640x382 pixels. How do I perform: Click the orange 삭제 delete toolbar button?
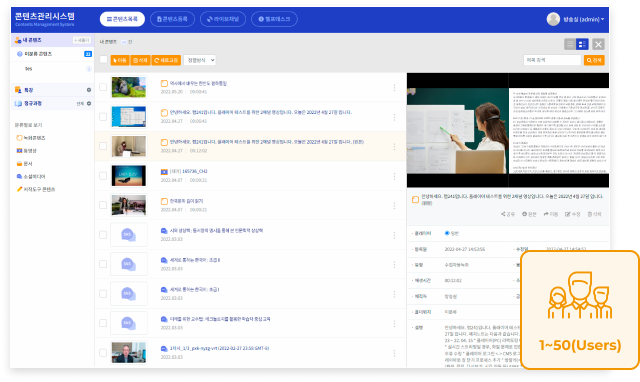pos(140,60)
